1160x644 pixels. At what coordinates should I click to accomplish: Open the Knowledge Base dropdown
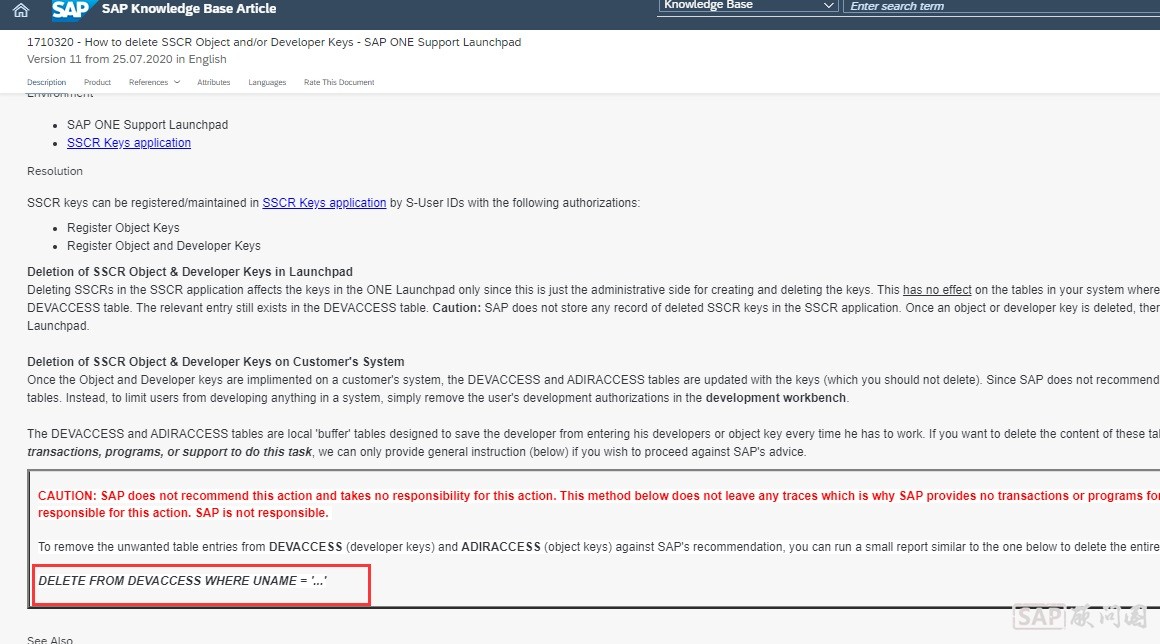click(748, 6)
